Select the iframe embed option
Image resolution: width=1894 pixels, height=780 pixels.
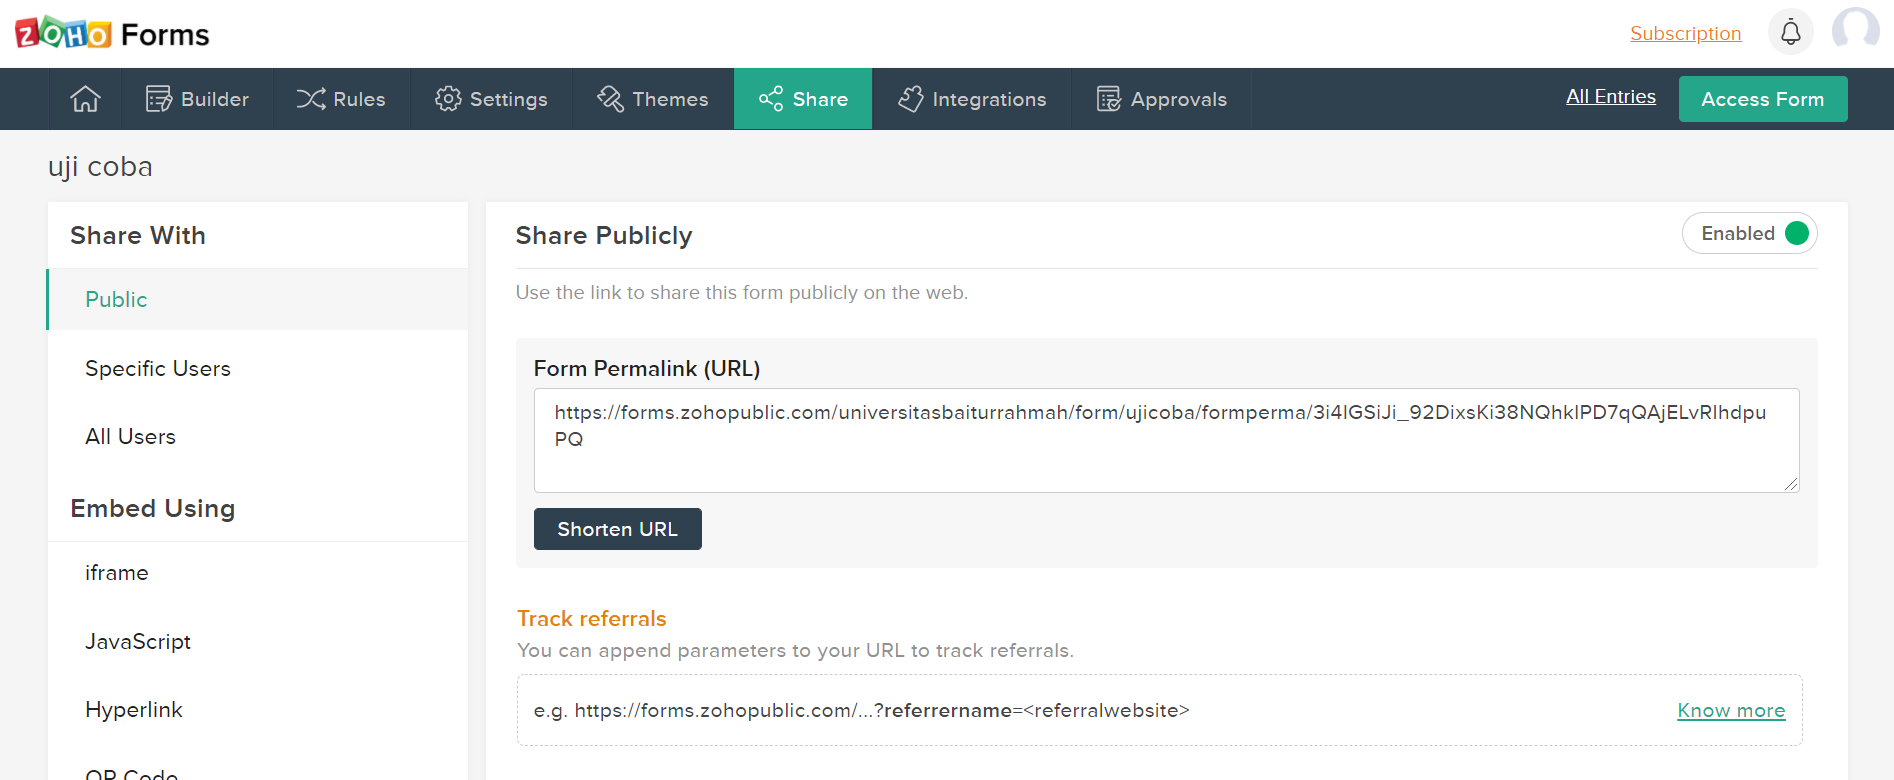[x=117, y=573]
